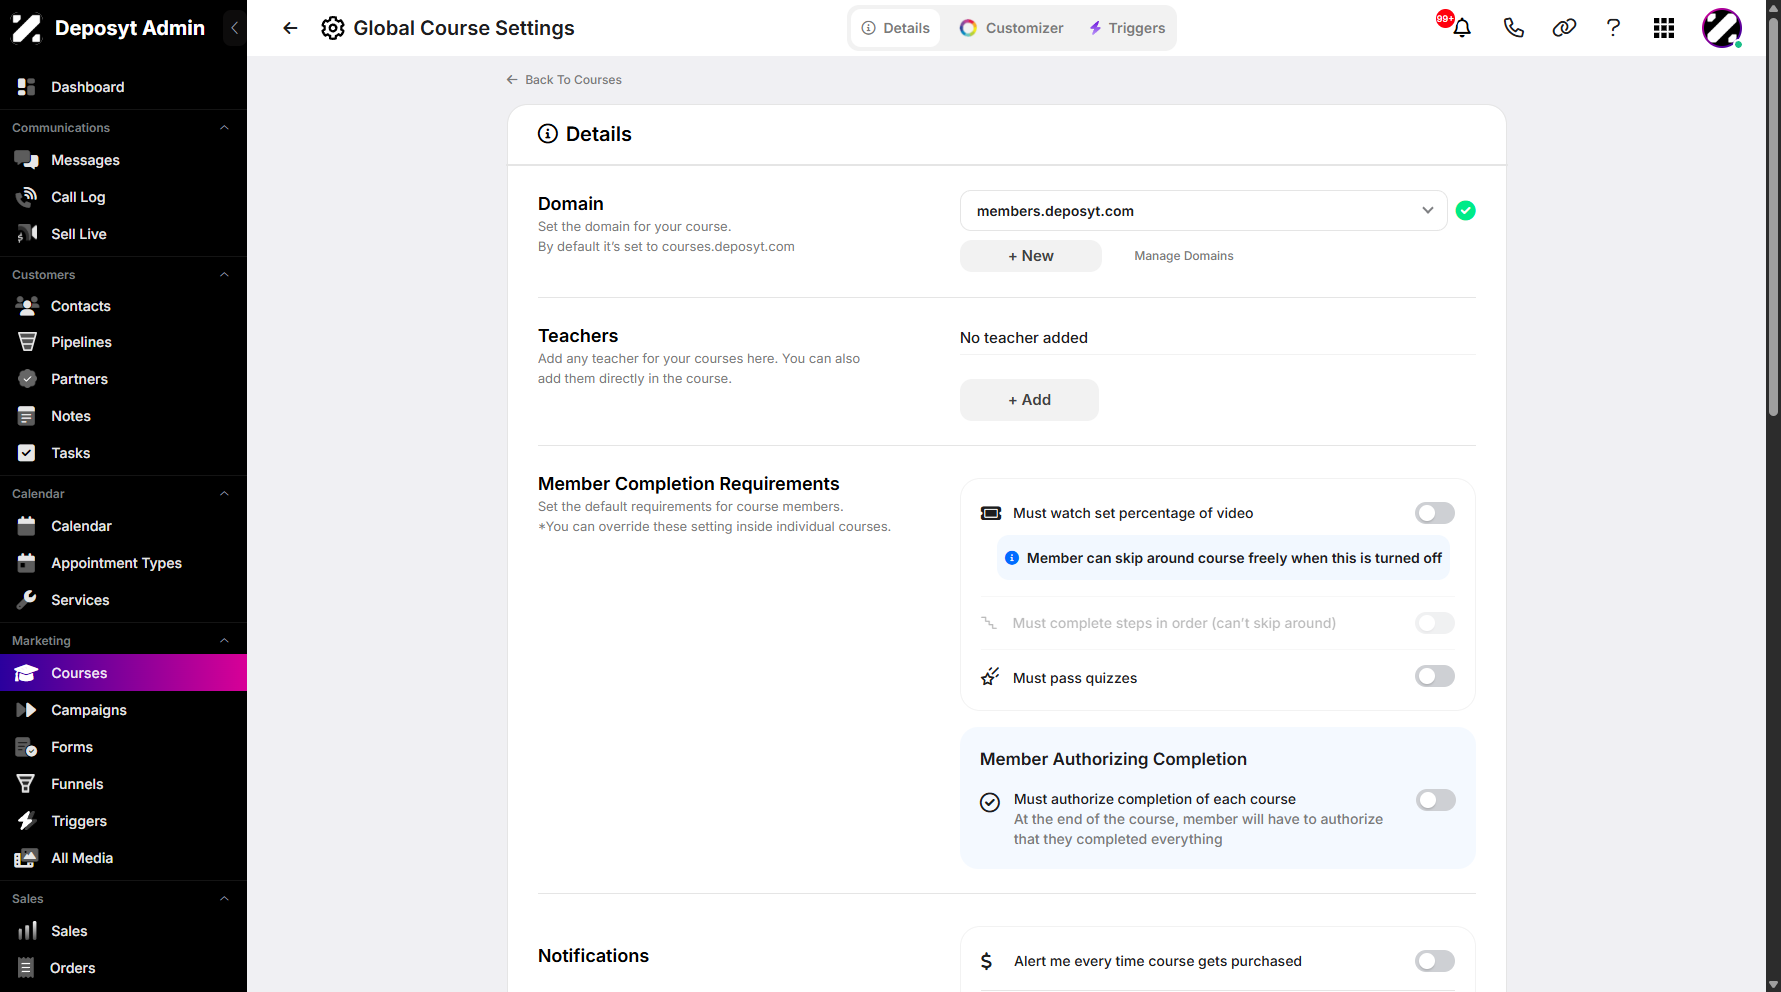Click the back arrow beside Global Course Settings
The image size is (1781, 992).
290,28
